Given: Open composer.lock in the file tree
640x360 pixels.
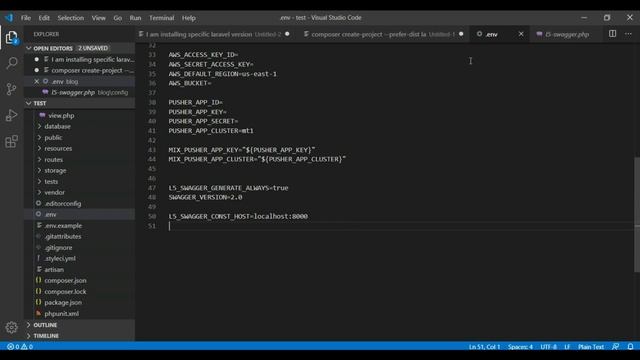Looking at the screenshot, I should point(65,291).
